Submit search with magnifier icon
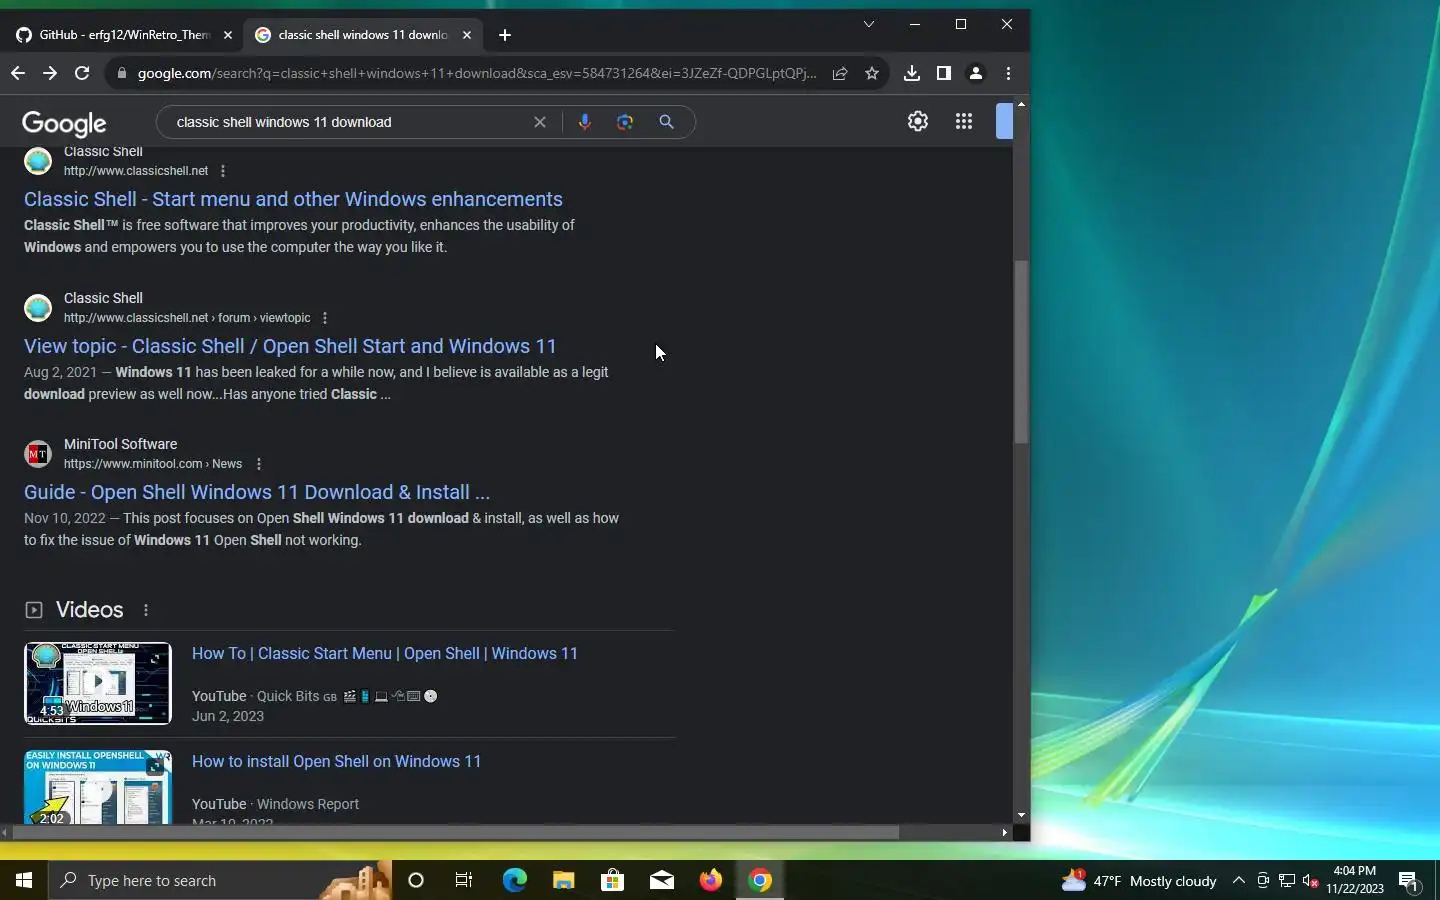Screen dimensions: 1440x900 click(x=666, y=122)
